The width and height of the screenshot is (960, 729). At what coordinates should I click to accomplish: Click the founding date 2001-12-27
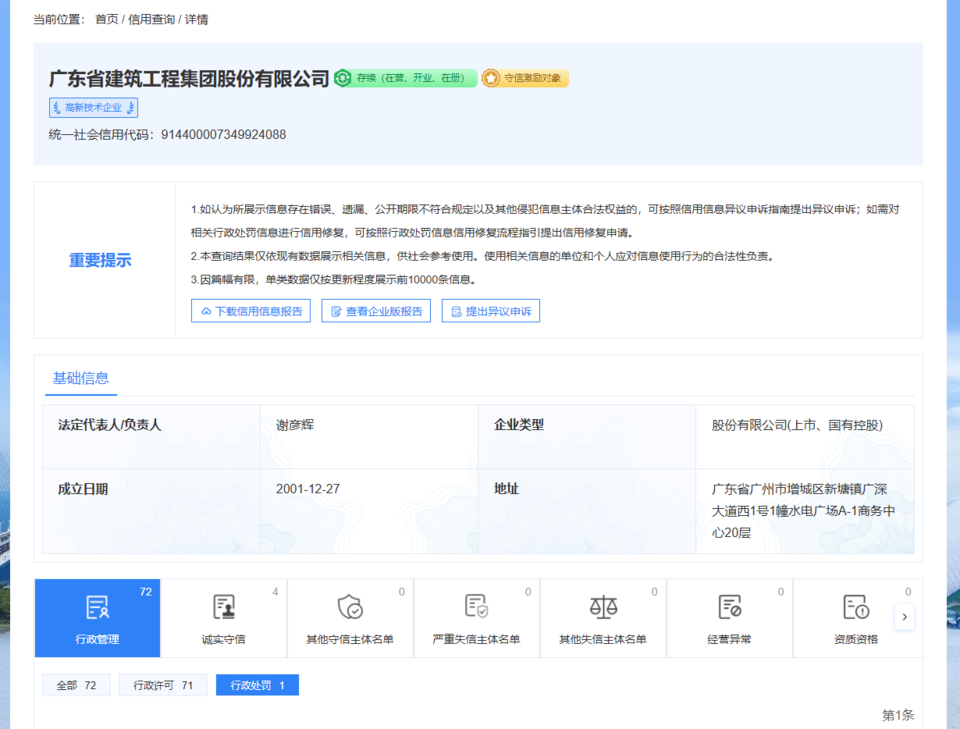tap(307, 489)
